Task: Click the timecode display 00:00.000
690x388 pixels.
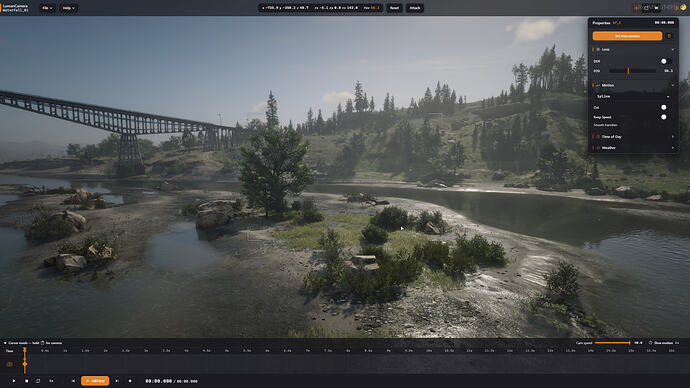Action: point(158,381)
